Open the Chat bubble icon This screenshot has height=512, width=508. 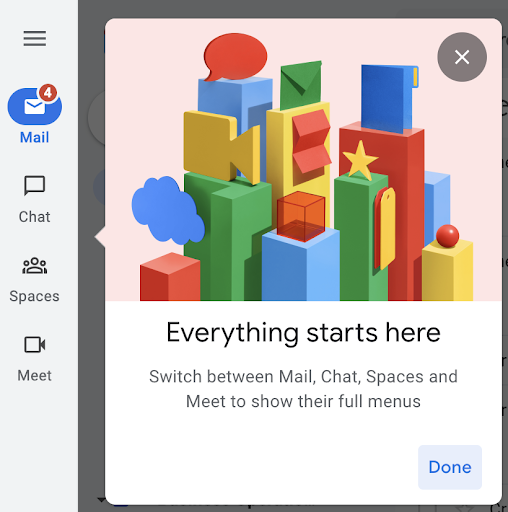click(34, 185)
